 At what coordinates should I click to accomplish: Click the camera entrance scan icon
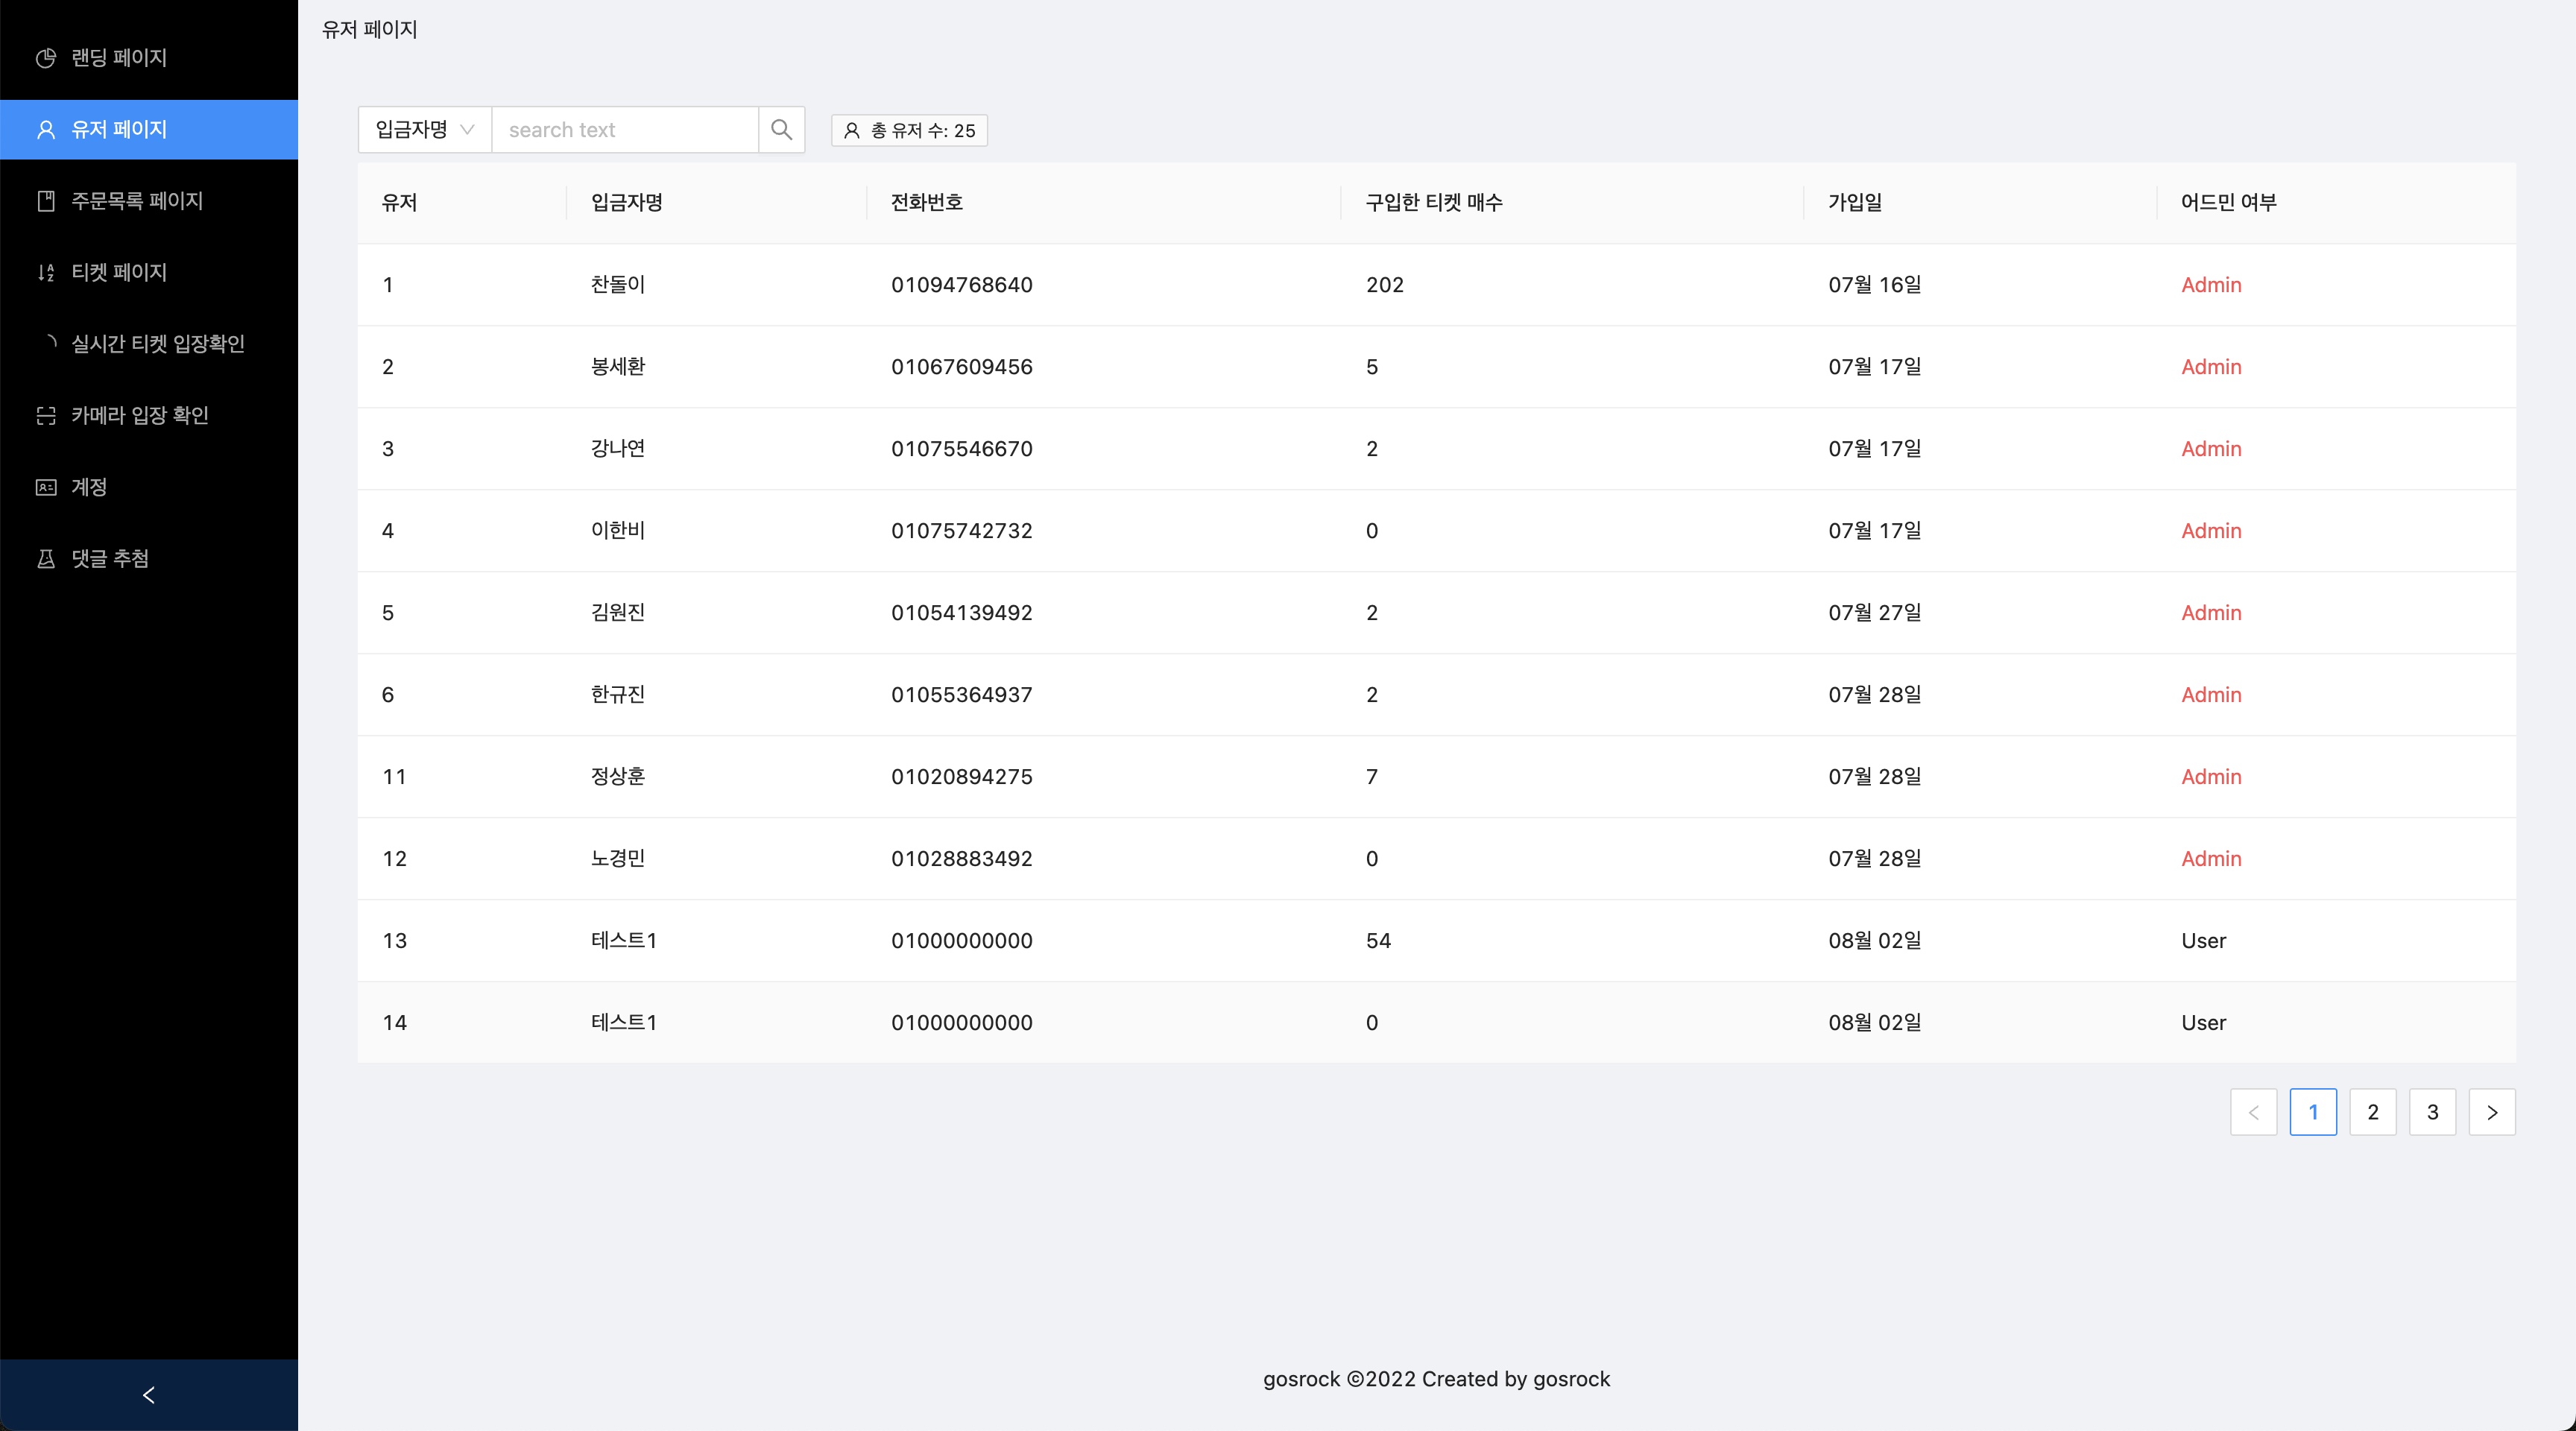pyautogui.click(x=46, y=415)
